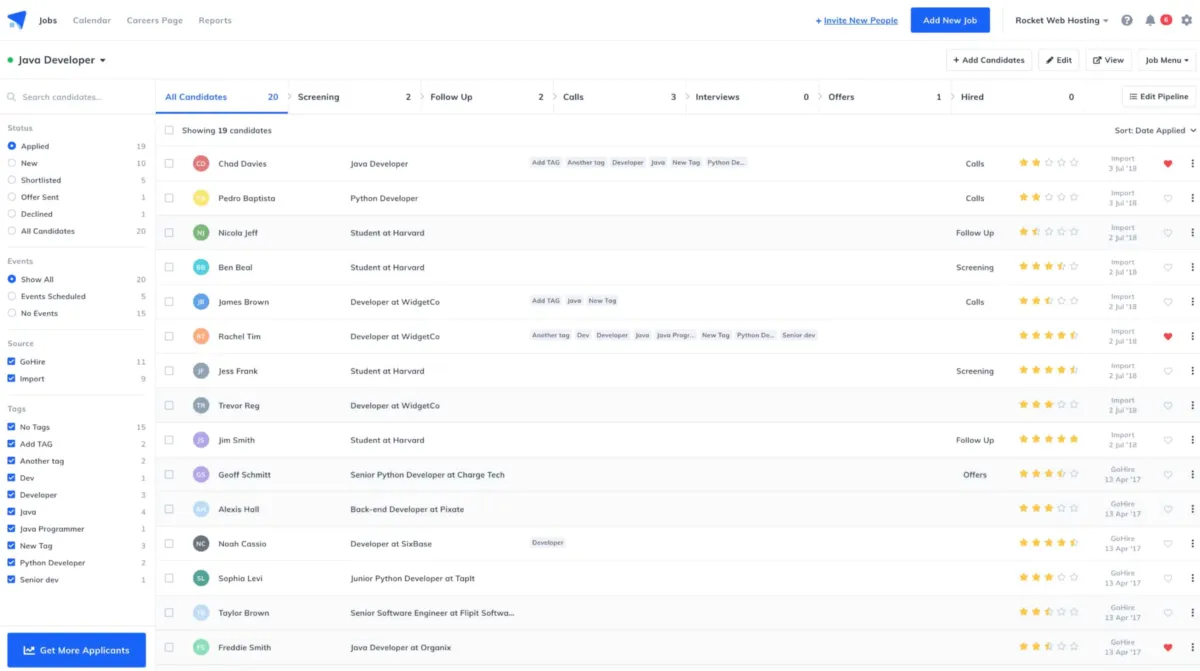Open the three-dot menu for Rachel Tim
The image size is (1200, 671).
[x=1192, y=336]
